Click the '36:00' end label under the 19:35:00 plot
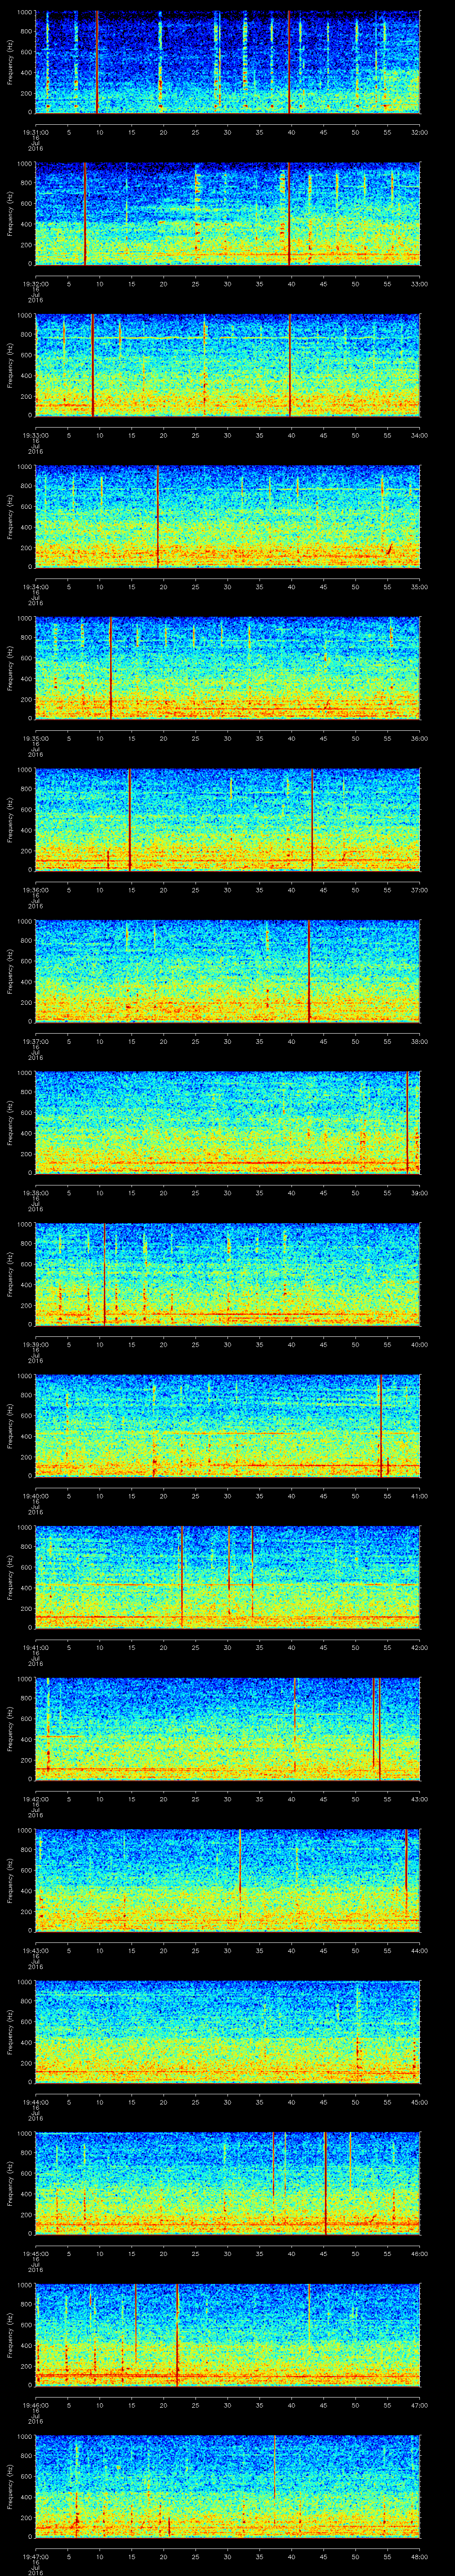Screen dimensions: 455x2576 [x=419, y=738]
